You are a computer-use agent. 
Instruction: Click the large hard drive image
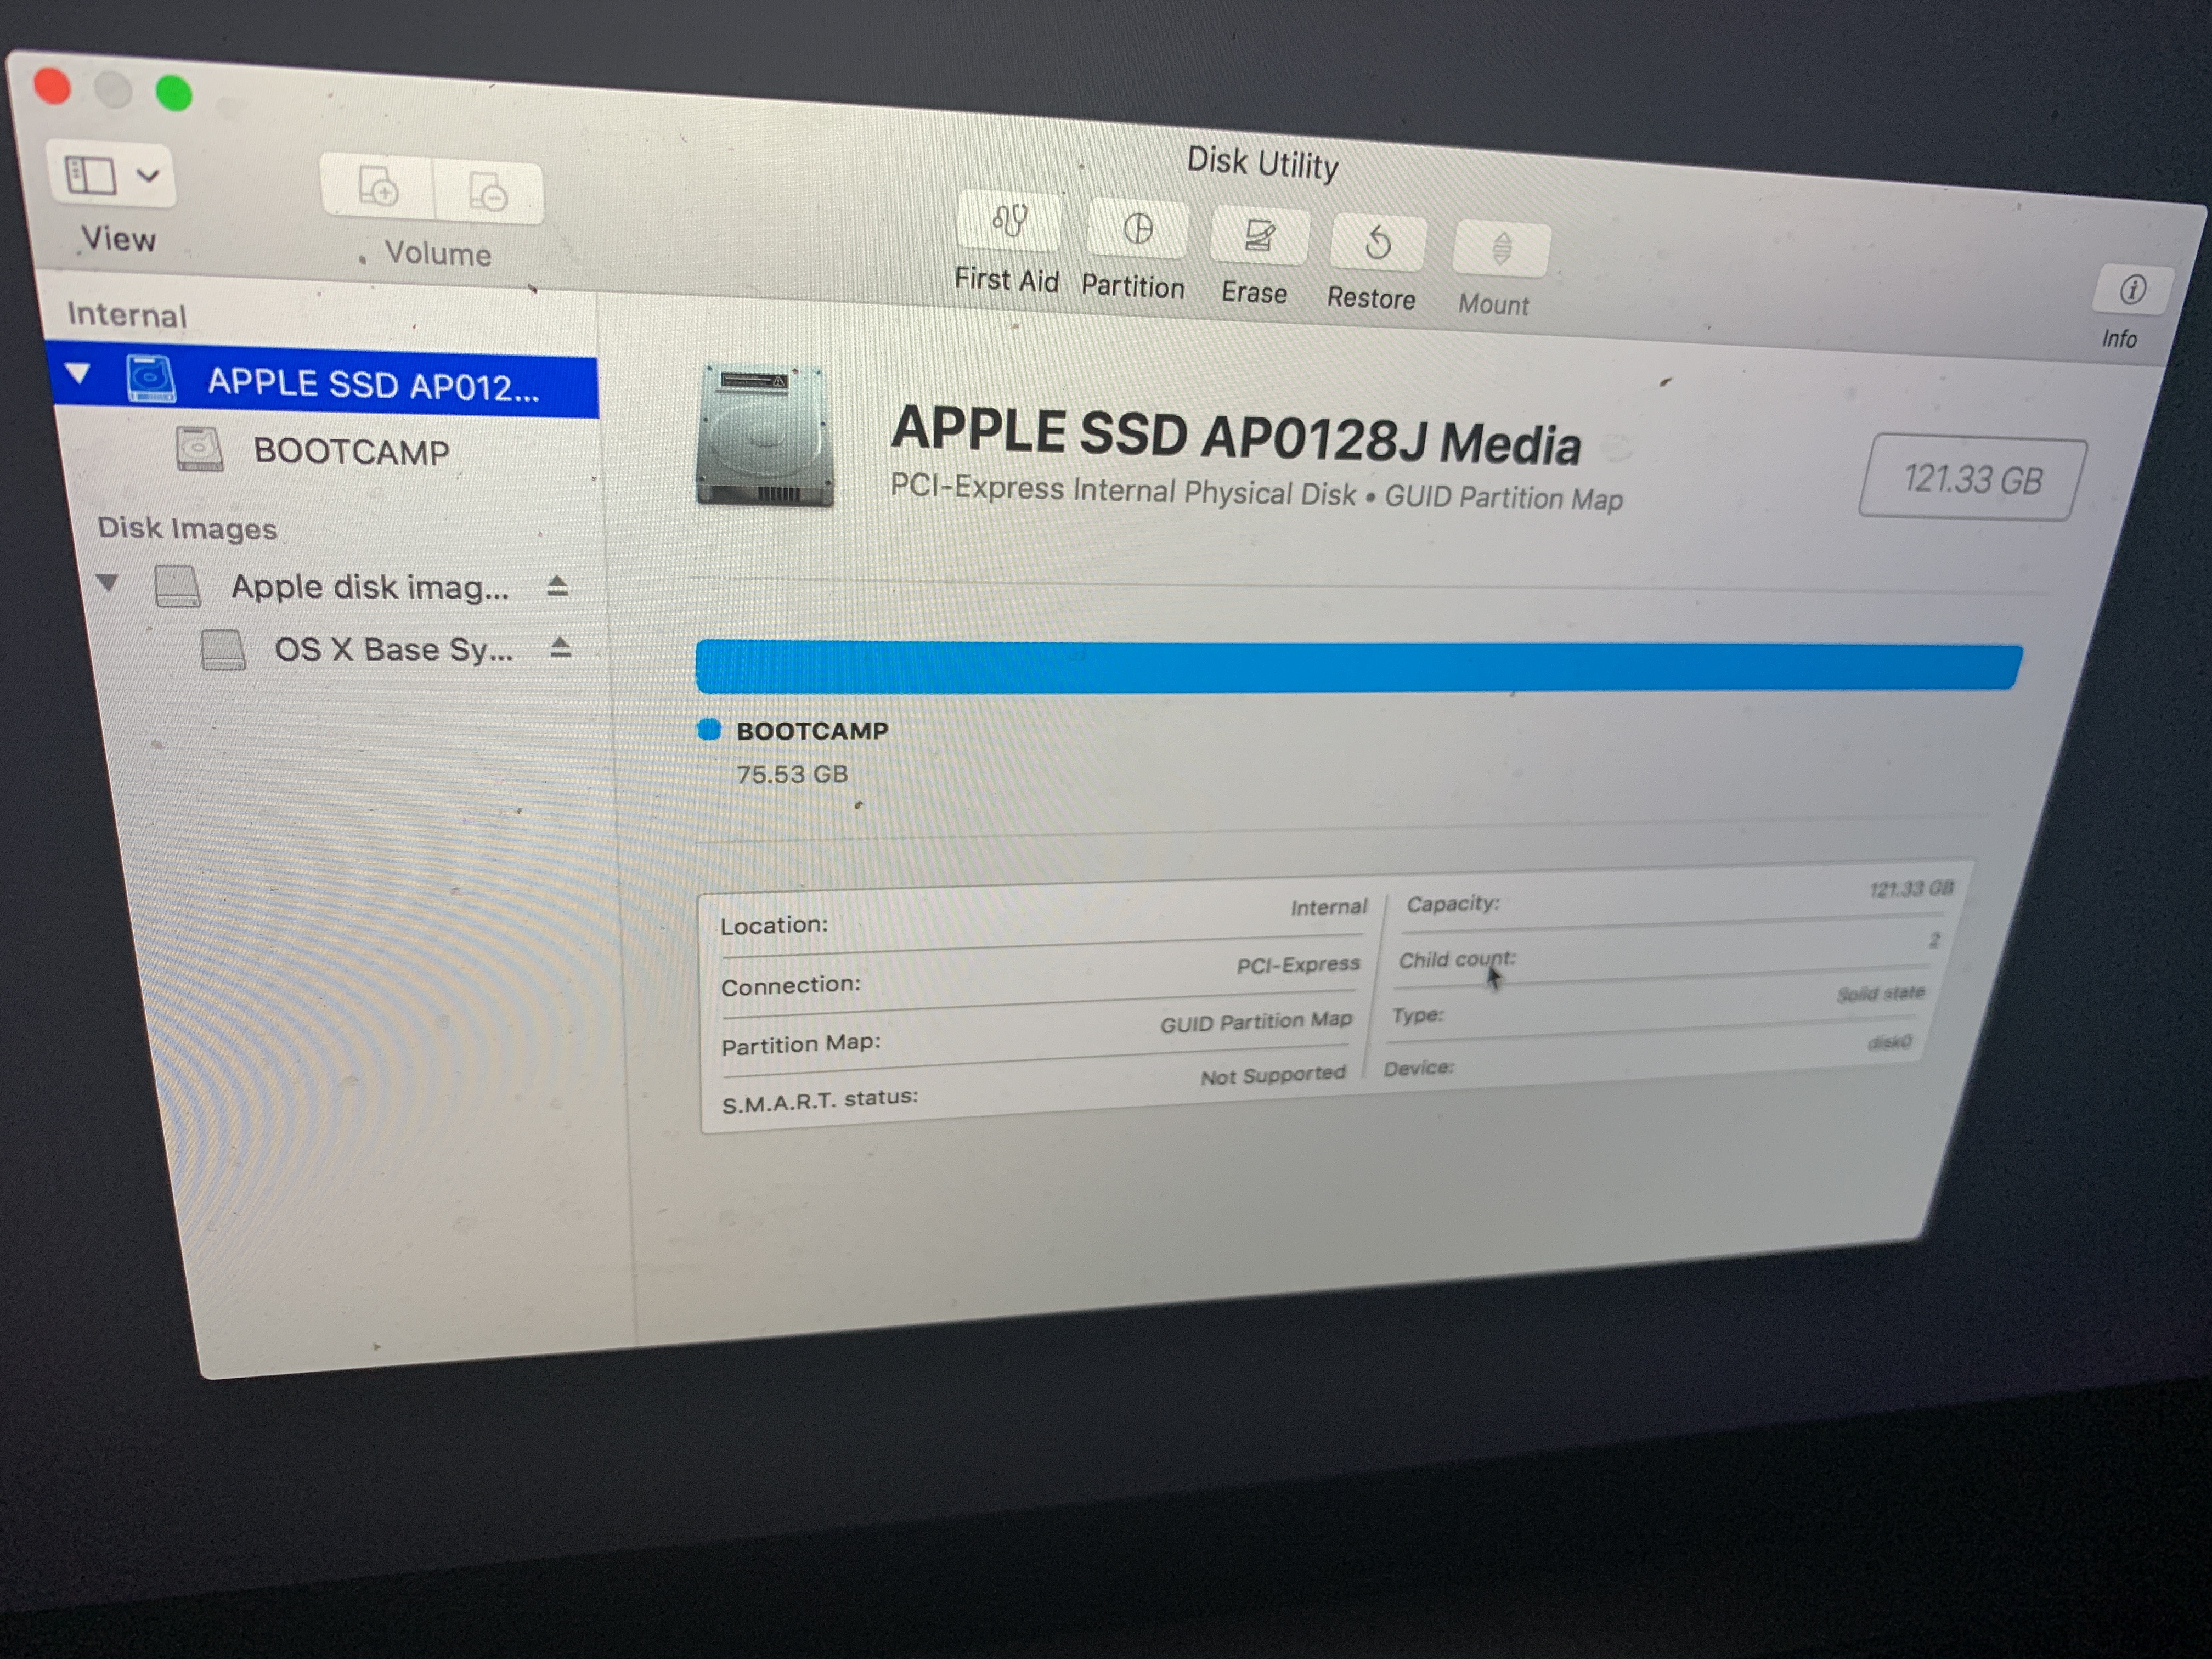point(764,436)
